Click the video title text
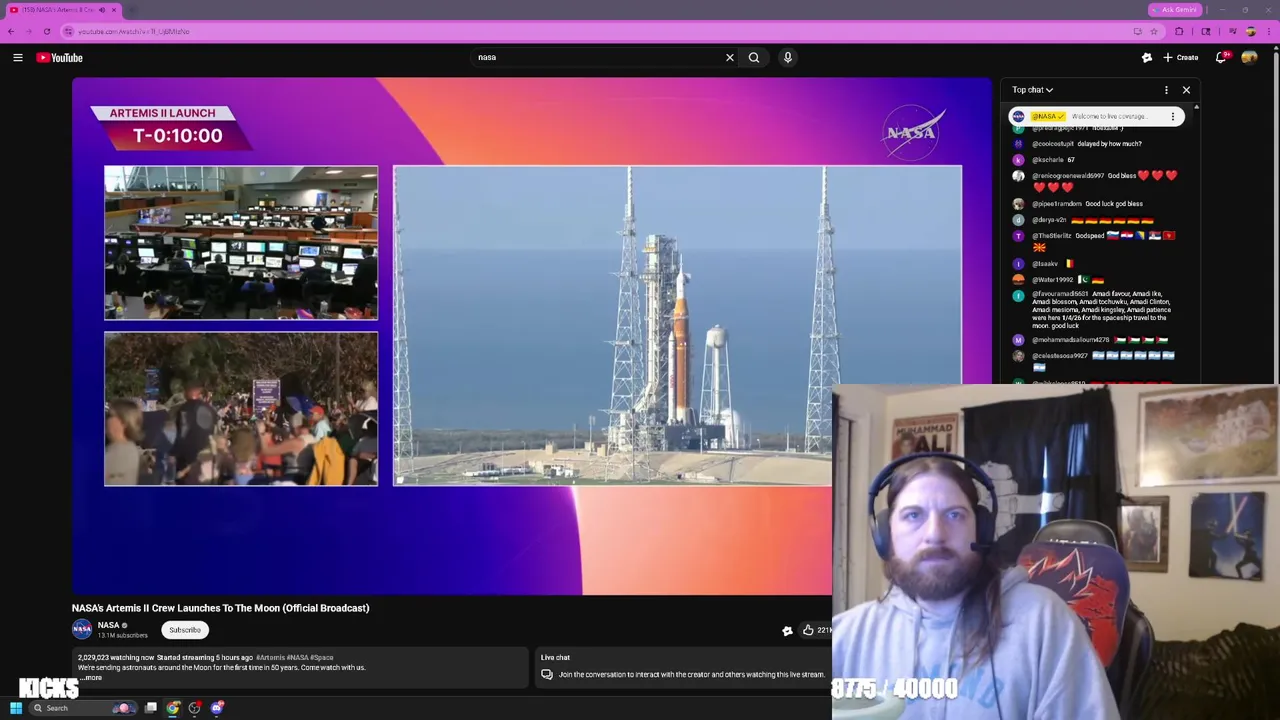The height and width of the screenshot is (720, 1280). [220, 608]
